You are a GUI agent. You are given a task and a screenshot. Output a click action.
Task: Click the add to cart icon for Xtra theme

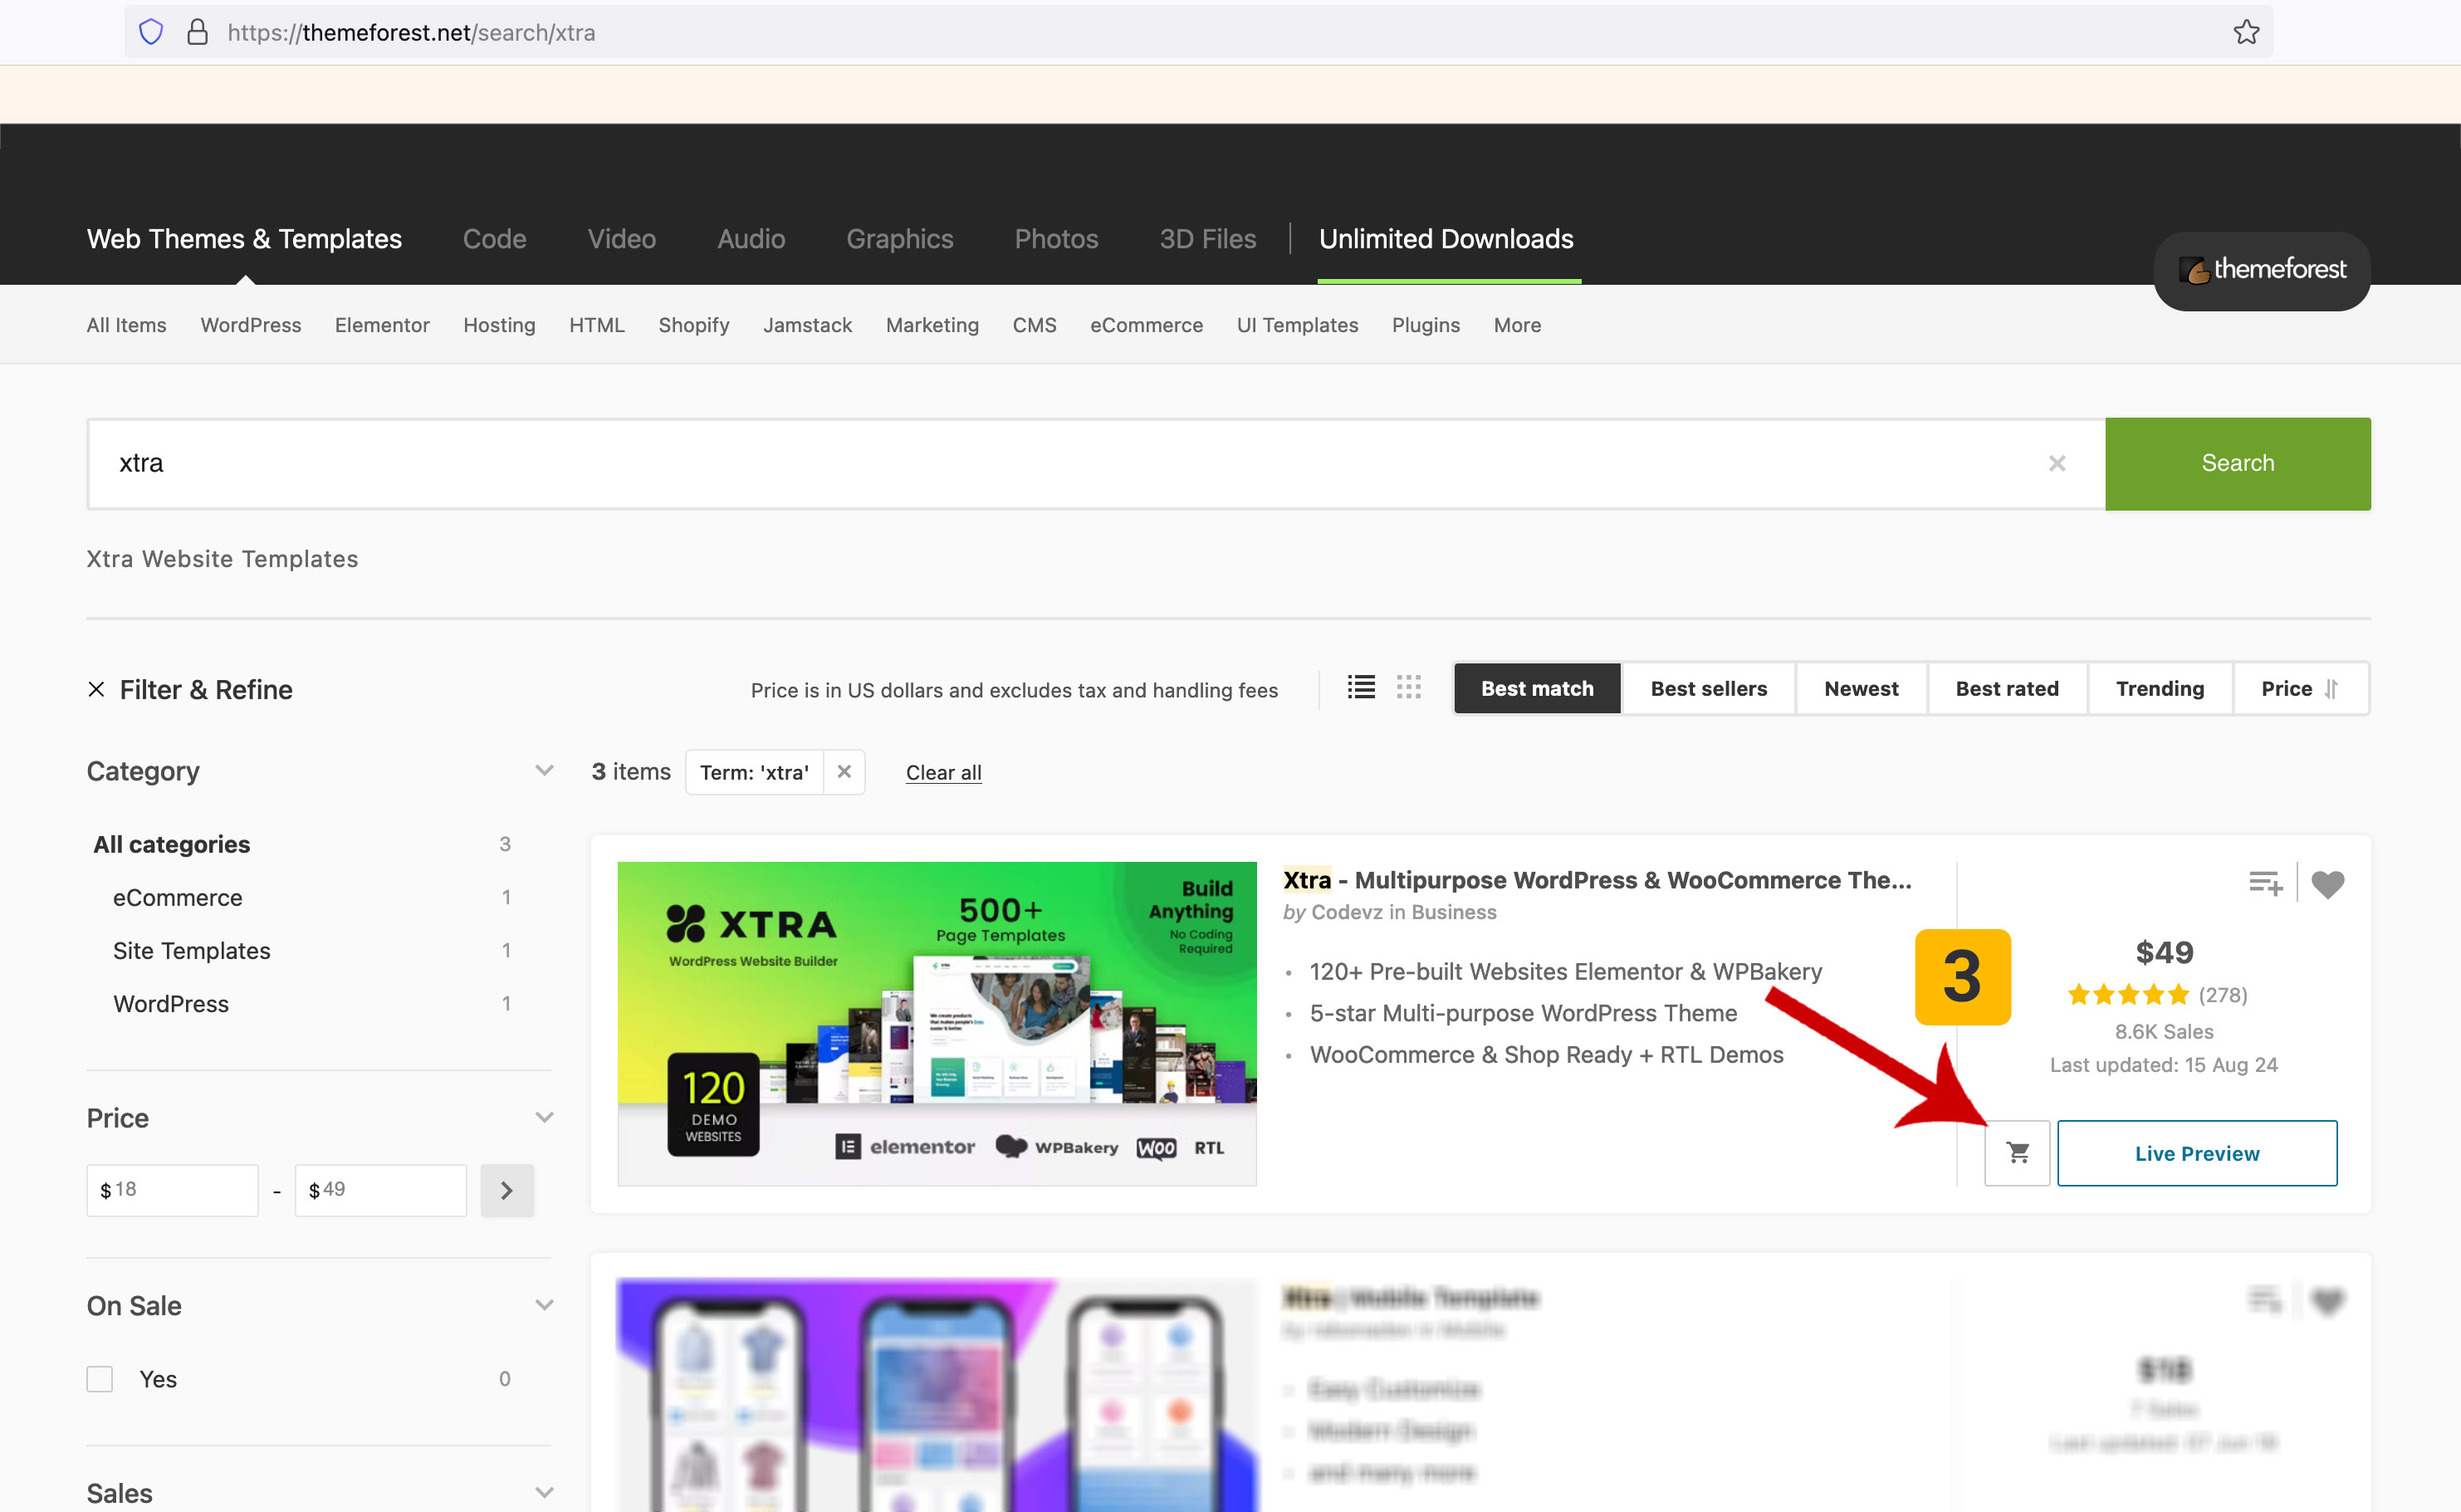[2017, 1153]
